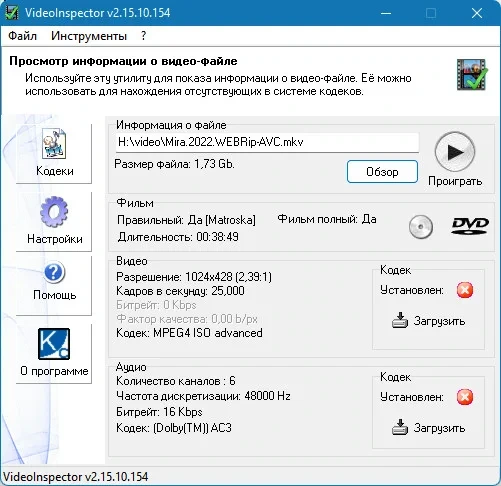Image resolution: width=501 pixels, height=486 pixels.
Task: Click the DVD logo icon
Action: point(470,226)
